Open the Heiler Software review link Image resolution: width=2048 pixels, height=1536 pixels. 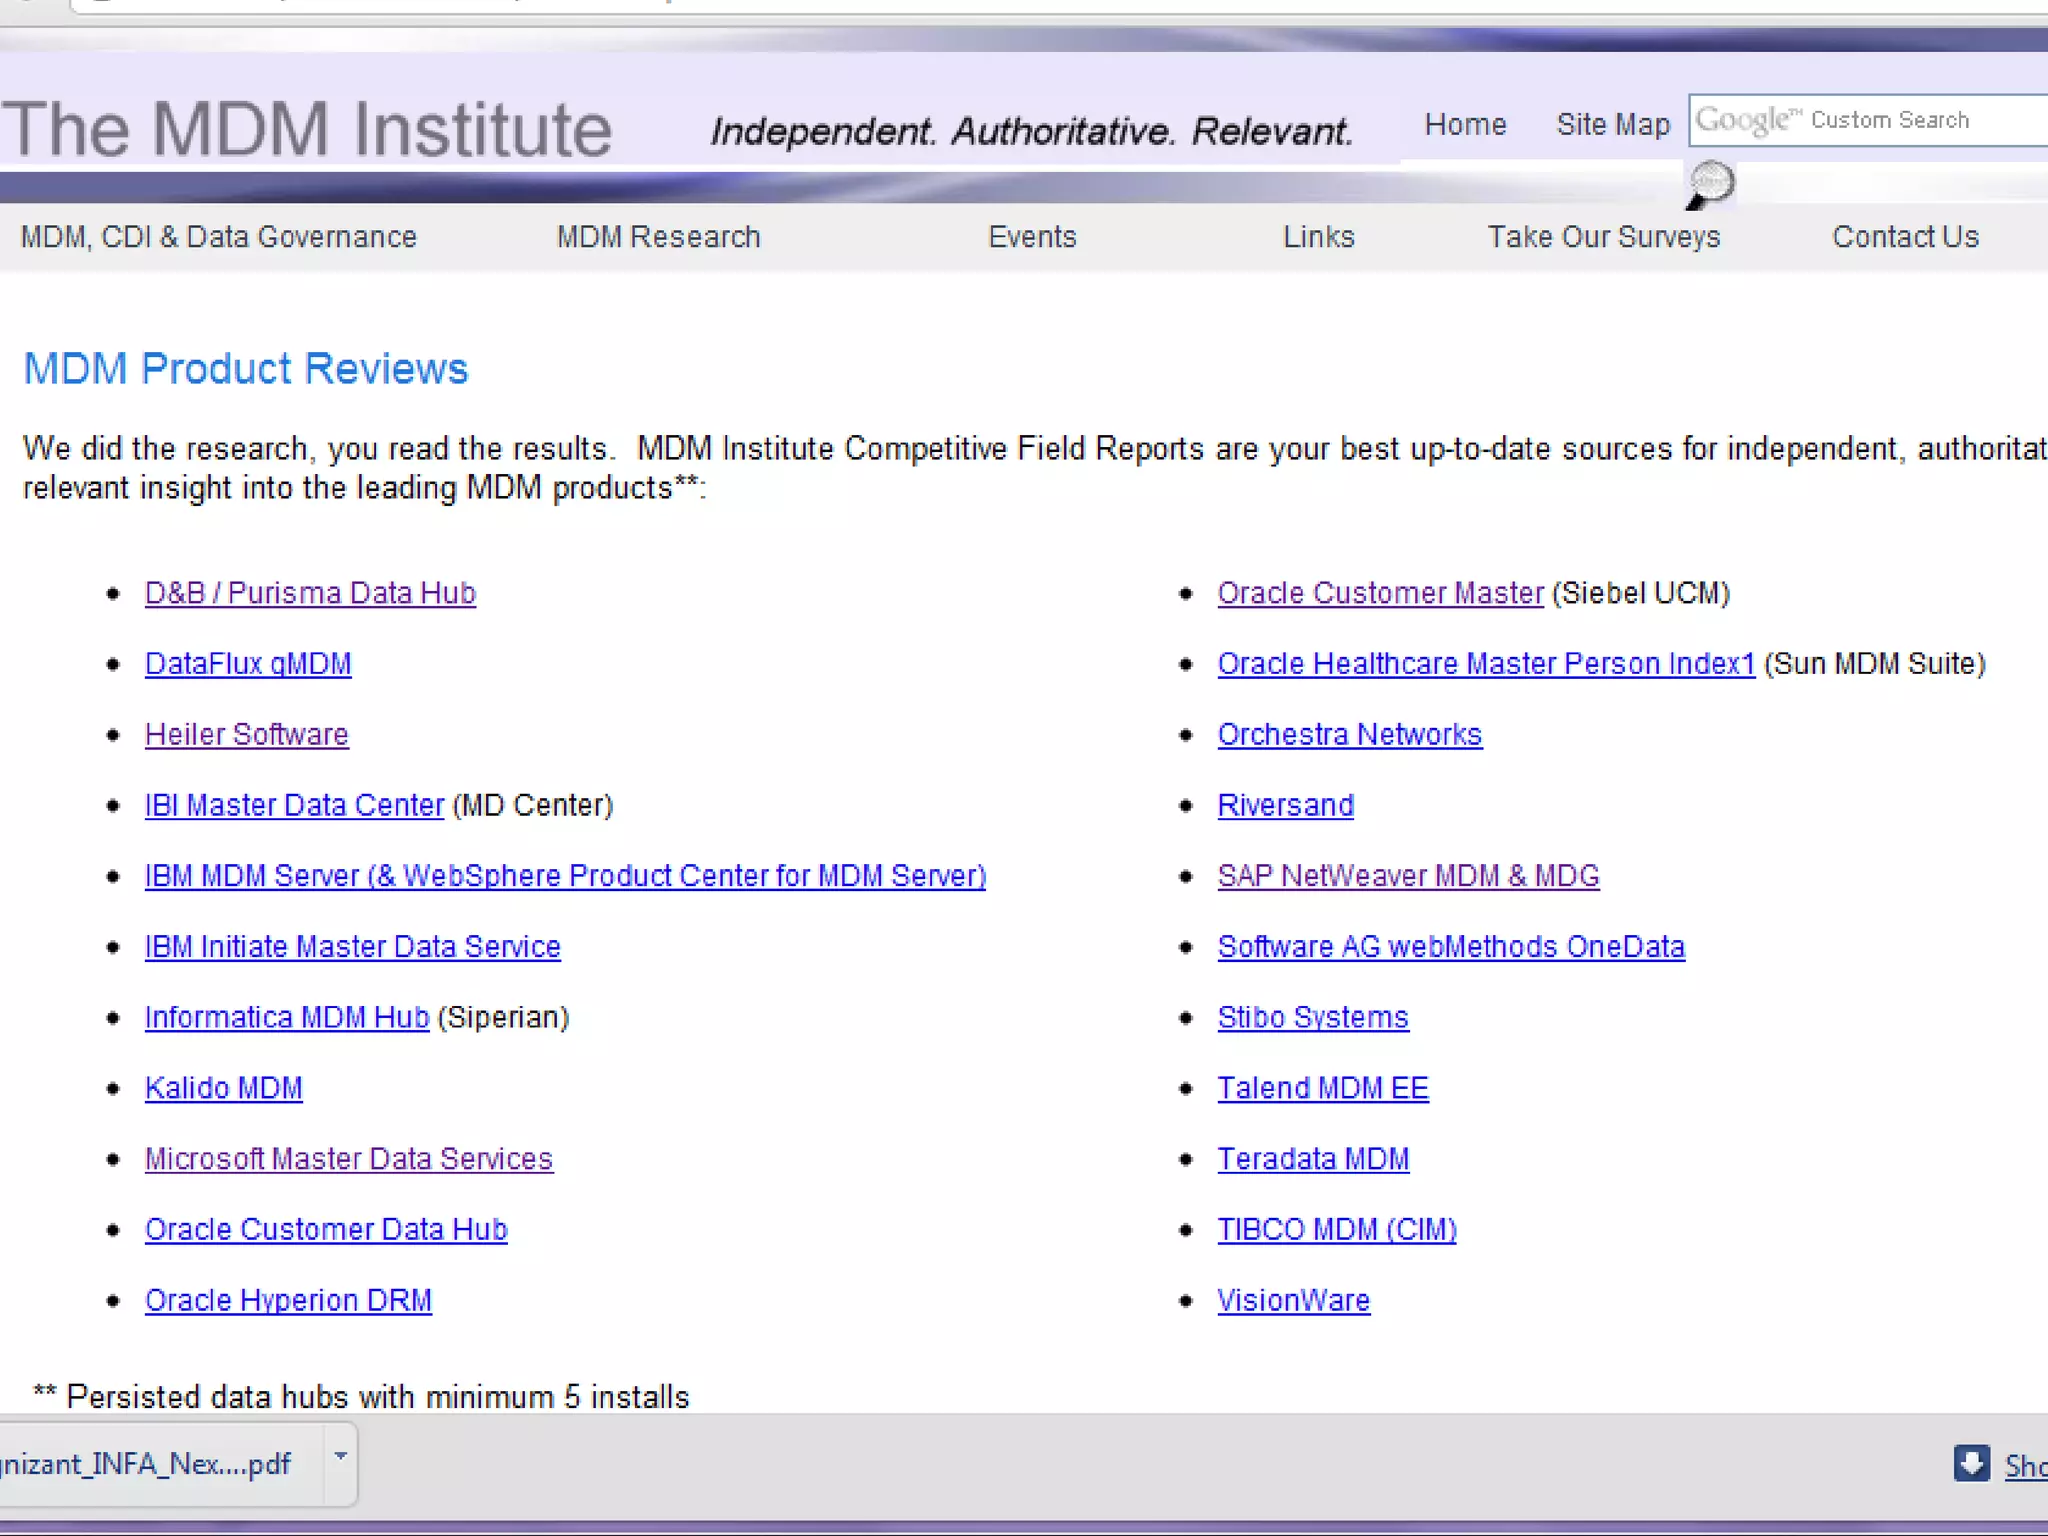point(246,735)
